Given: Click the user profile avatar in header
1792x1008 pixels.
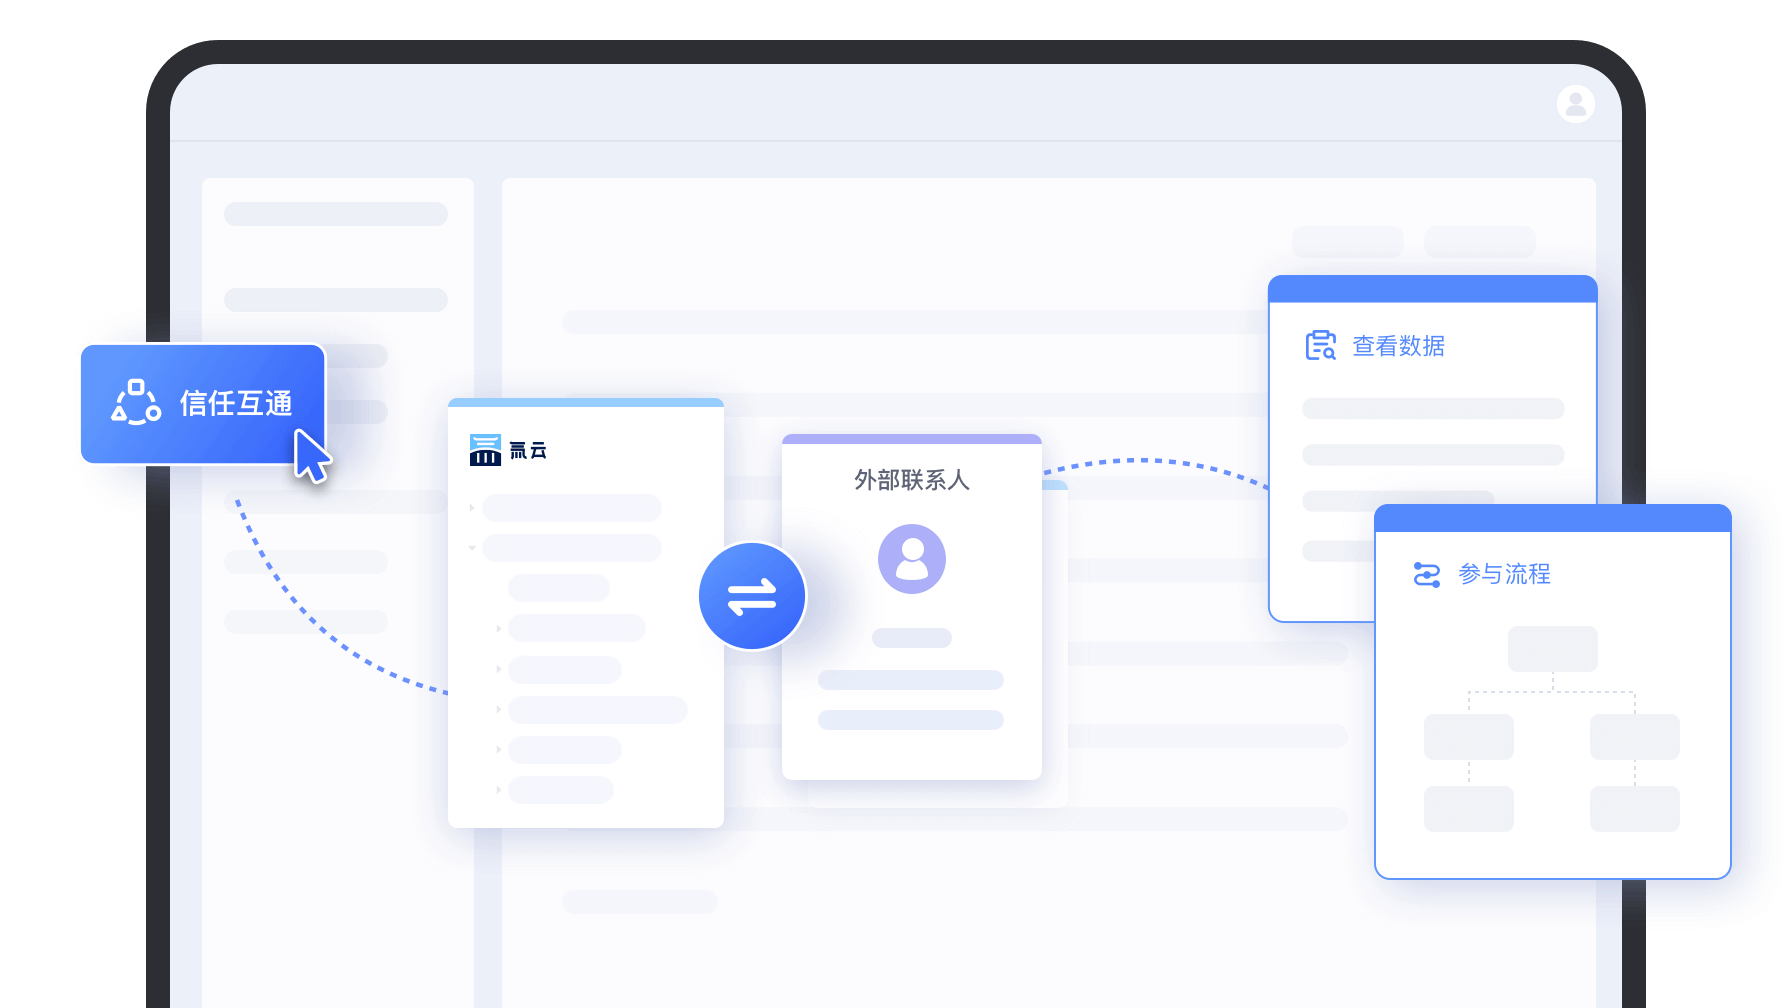Looking at the screenshot, I should (x=1575, y=104).
